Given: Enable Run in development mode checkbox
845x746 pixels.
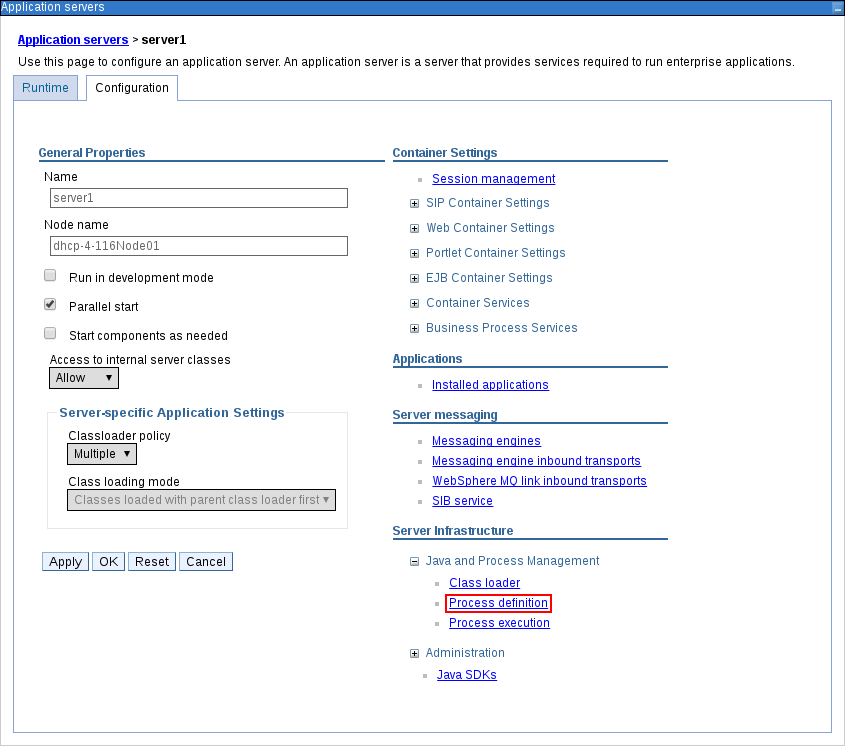Looking at the screenshot, I should (x=50, y=275).
